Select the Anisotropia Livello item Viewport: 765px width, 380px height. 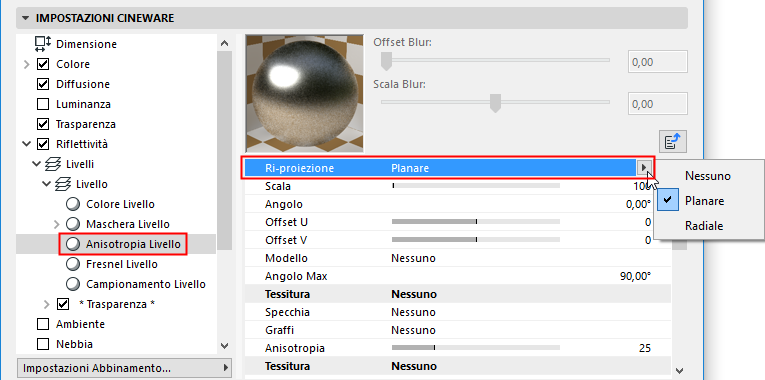[133, 244]
